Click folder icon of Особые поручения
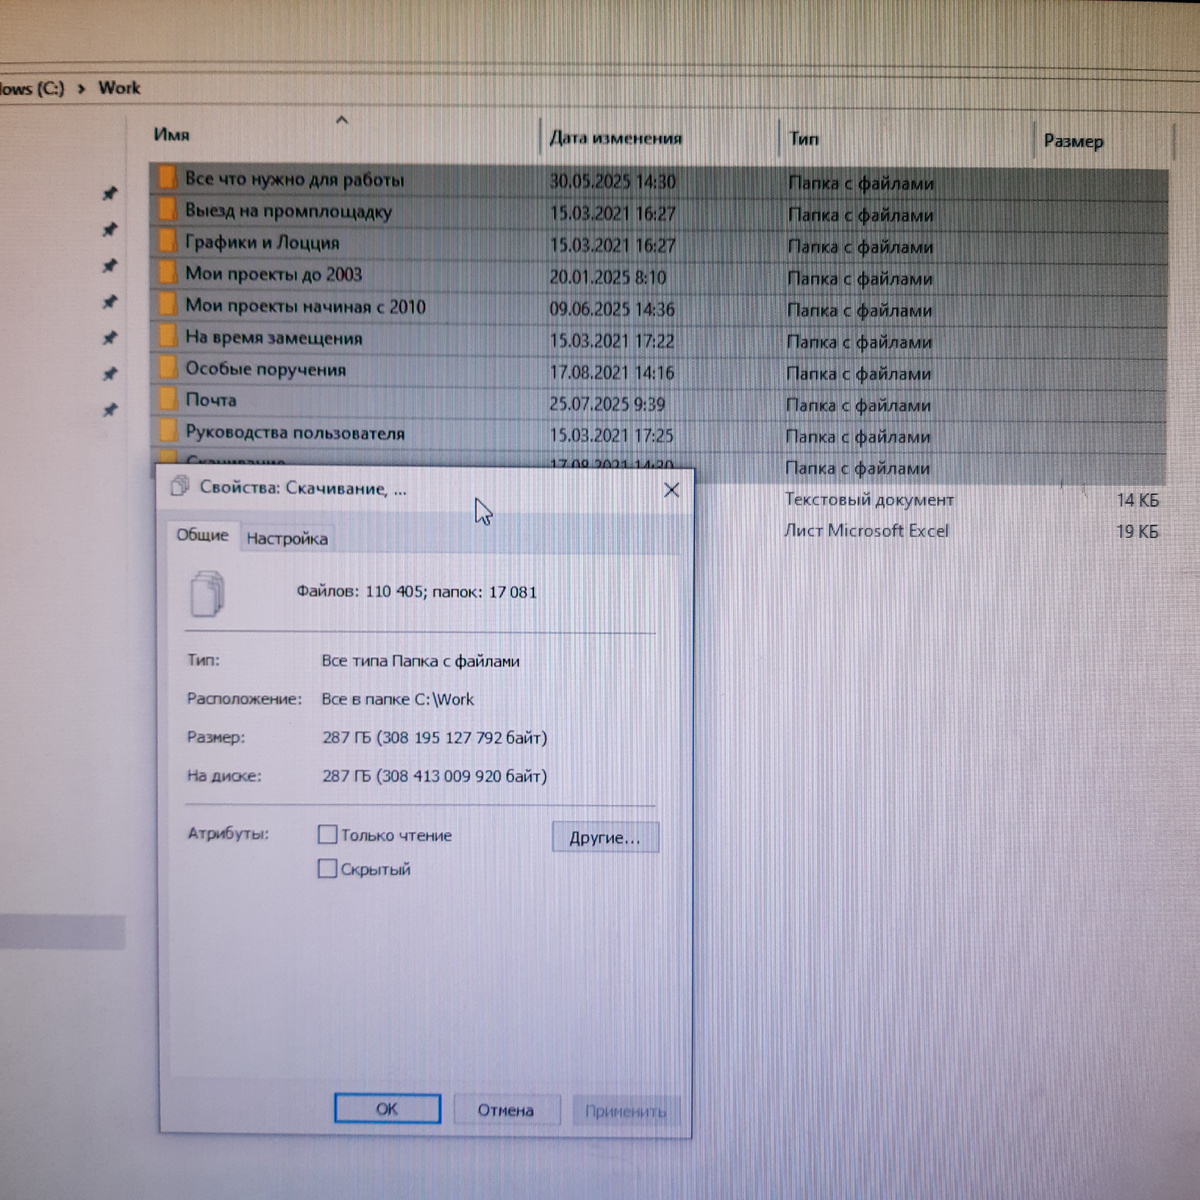The height and width of the screenshot is (1200, 1200). pyautogui.click(x=166, y=369)
